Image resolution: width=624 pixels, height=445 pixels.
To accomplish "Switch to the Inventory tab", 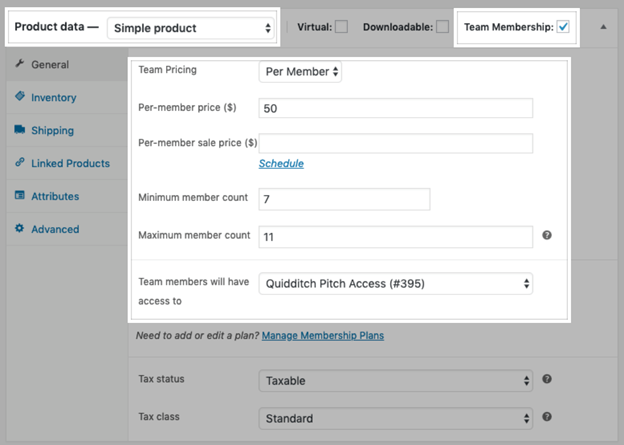I will pyautogui.click(x=67, y=98).
